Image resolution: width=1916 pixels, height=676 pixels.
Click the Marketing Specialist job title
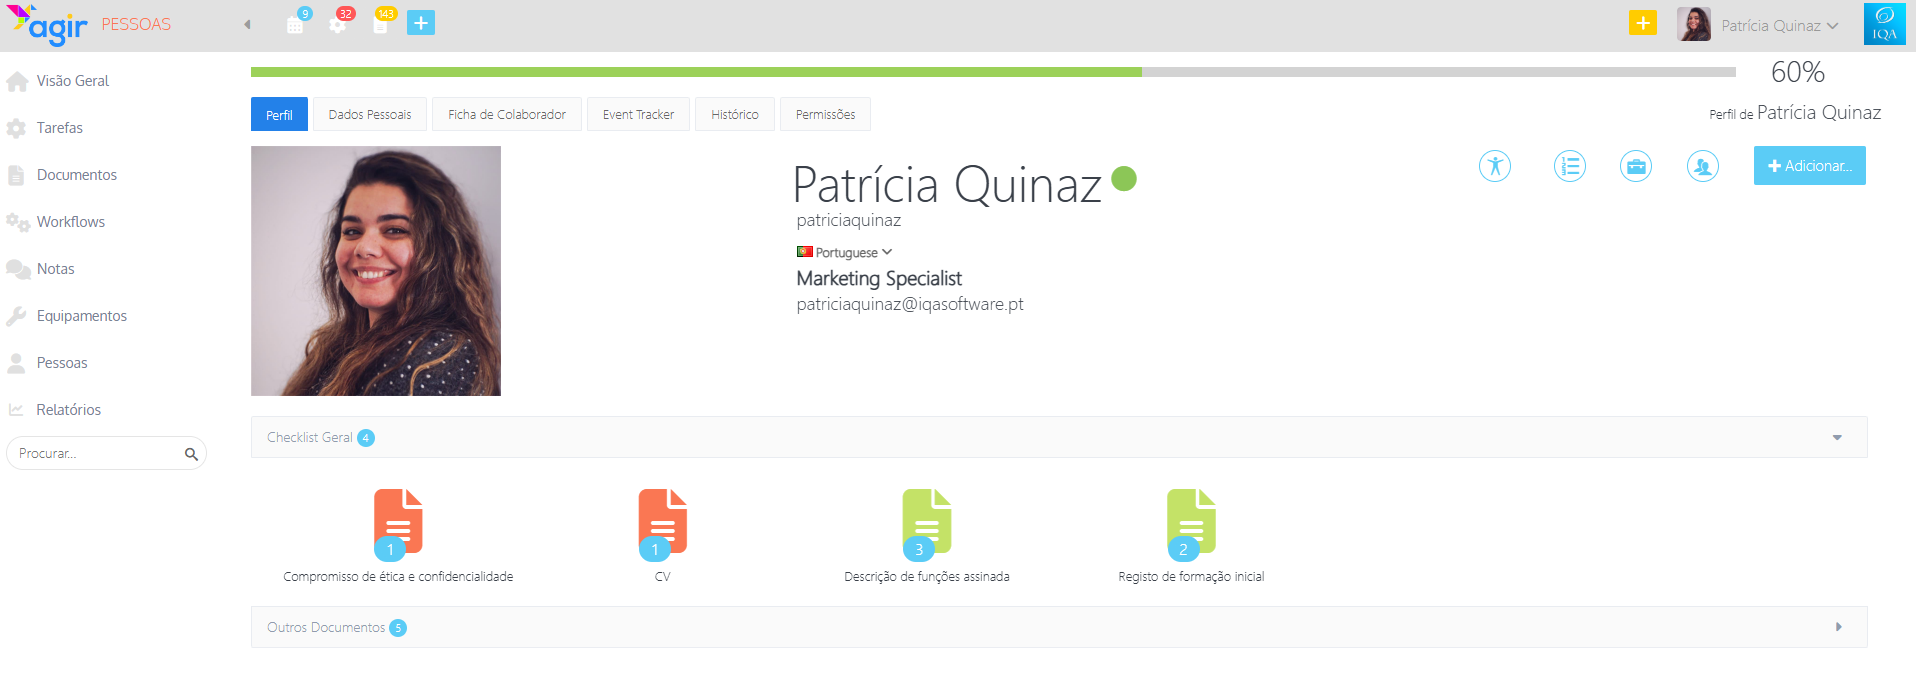pos(879,278)
